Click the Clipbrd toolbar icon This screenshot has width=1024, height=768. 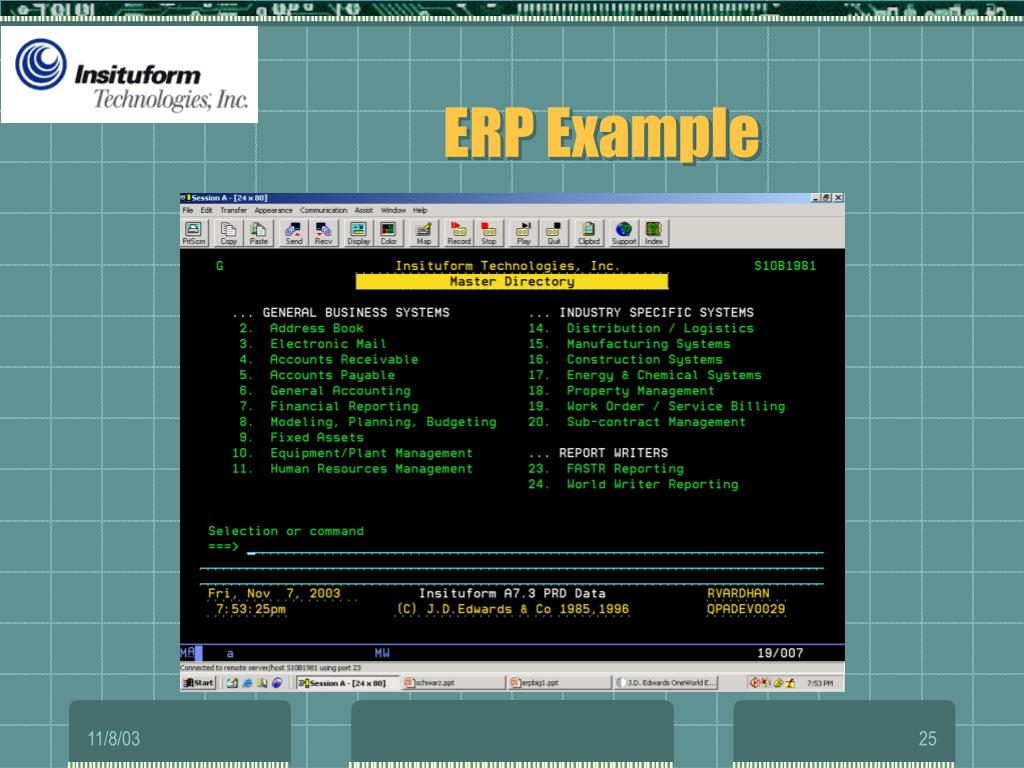588,232
